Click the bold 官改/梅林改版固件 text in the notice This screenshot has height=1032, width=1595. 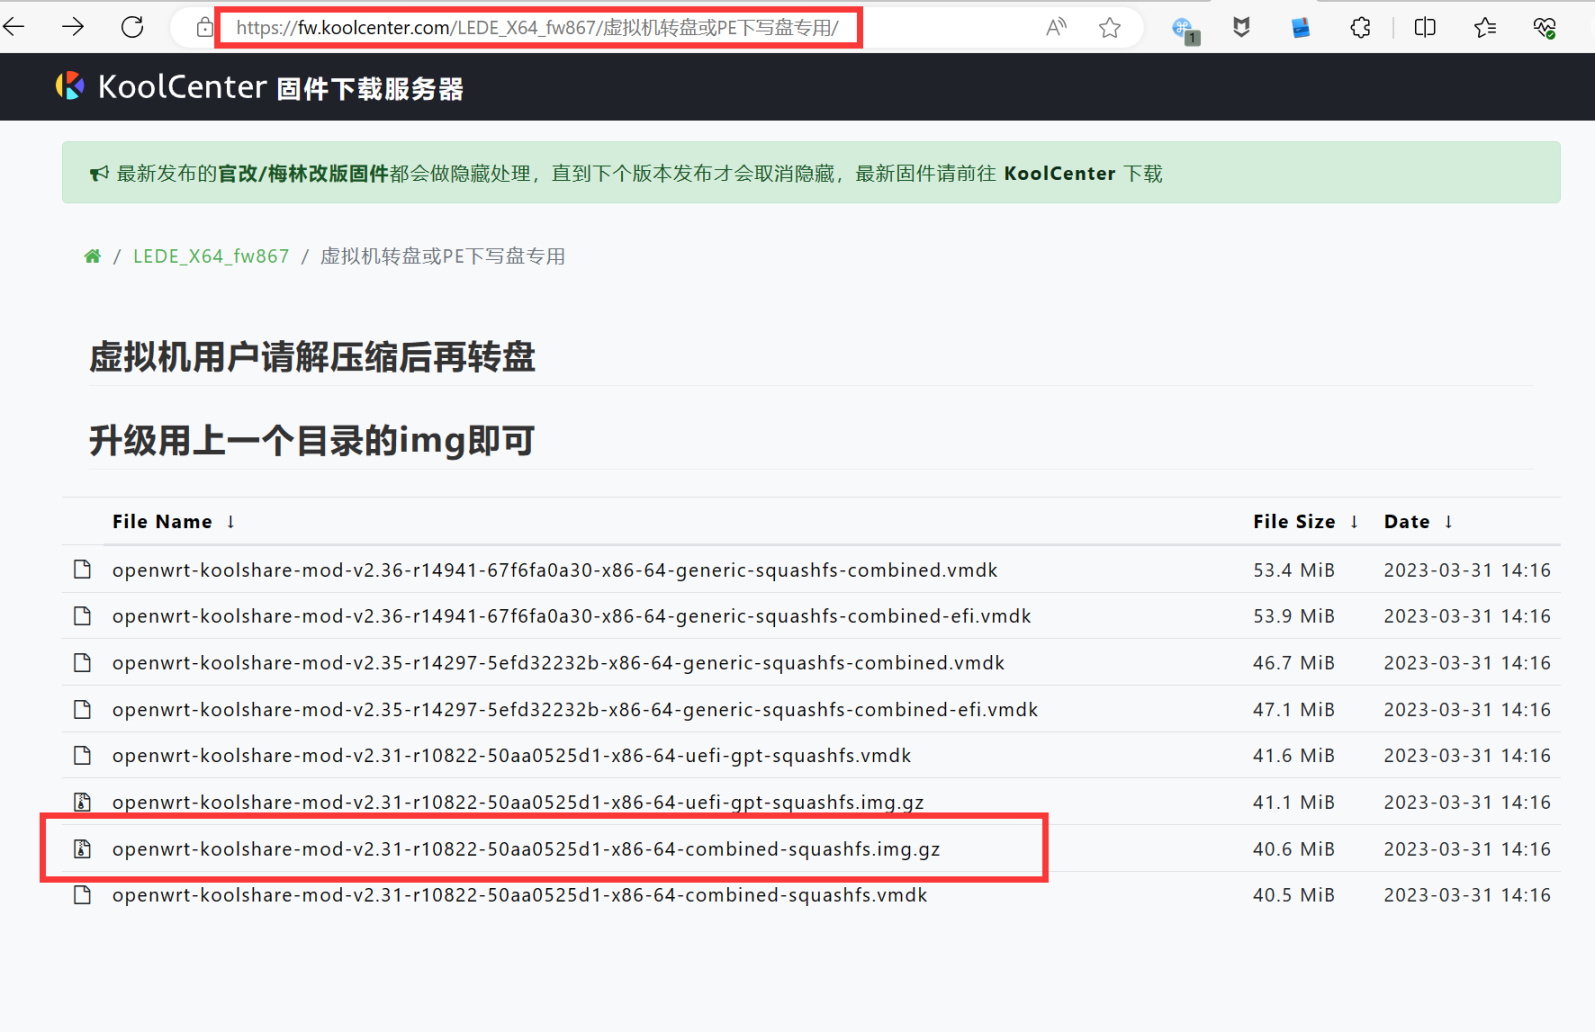pos(303,173)
